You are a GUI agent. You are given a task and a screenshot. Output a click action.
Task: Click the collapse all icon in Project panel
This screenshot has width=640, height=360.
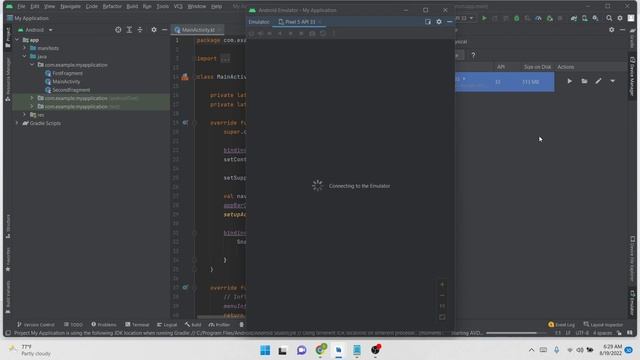[x=140, y=30]
